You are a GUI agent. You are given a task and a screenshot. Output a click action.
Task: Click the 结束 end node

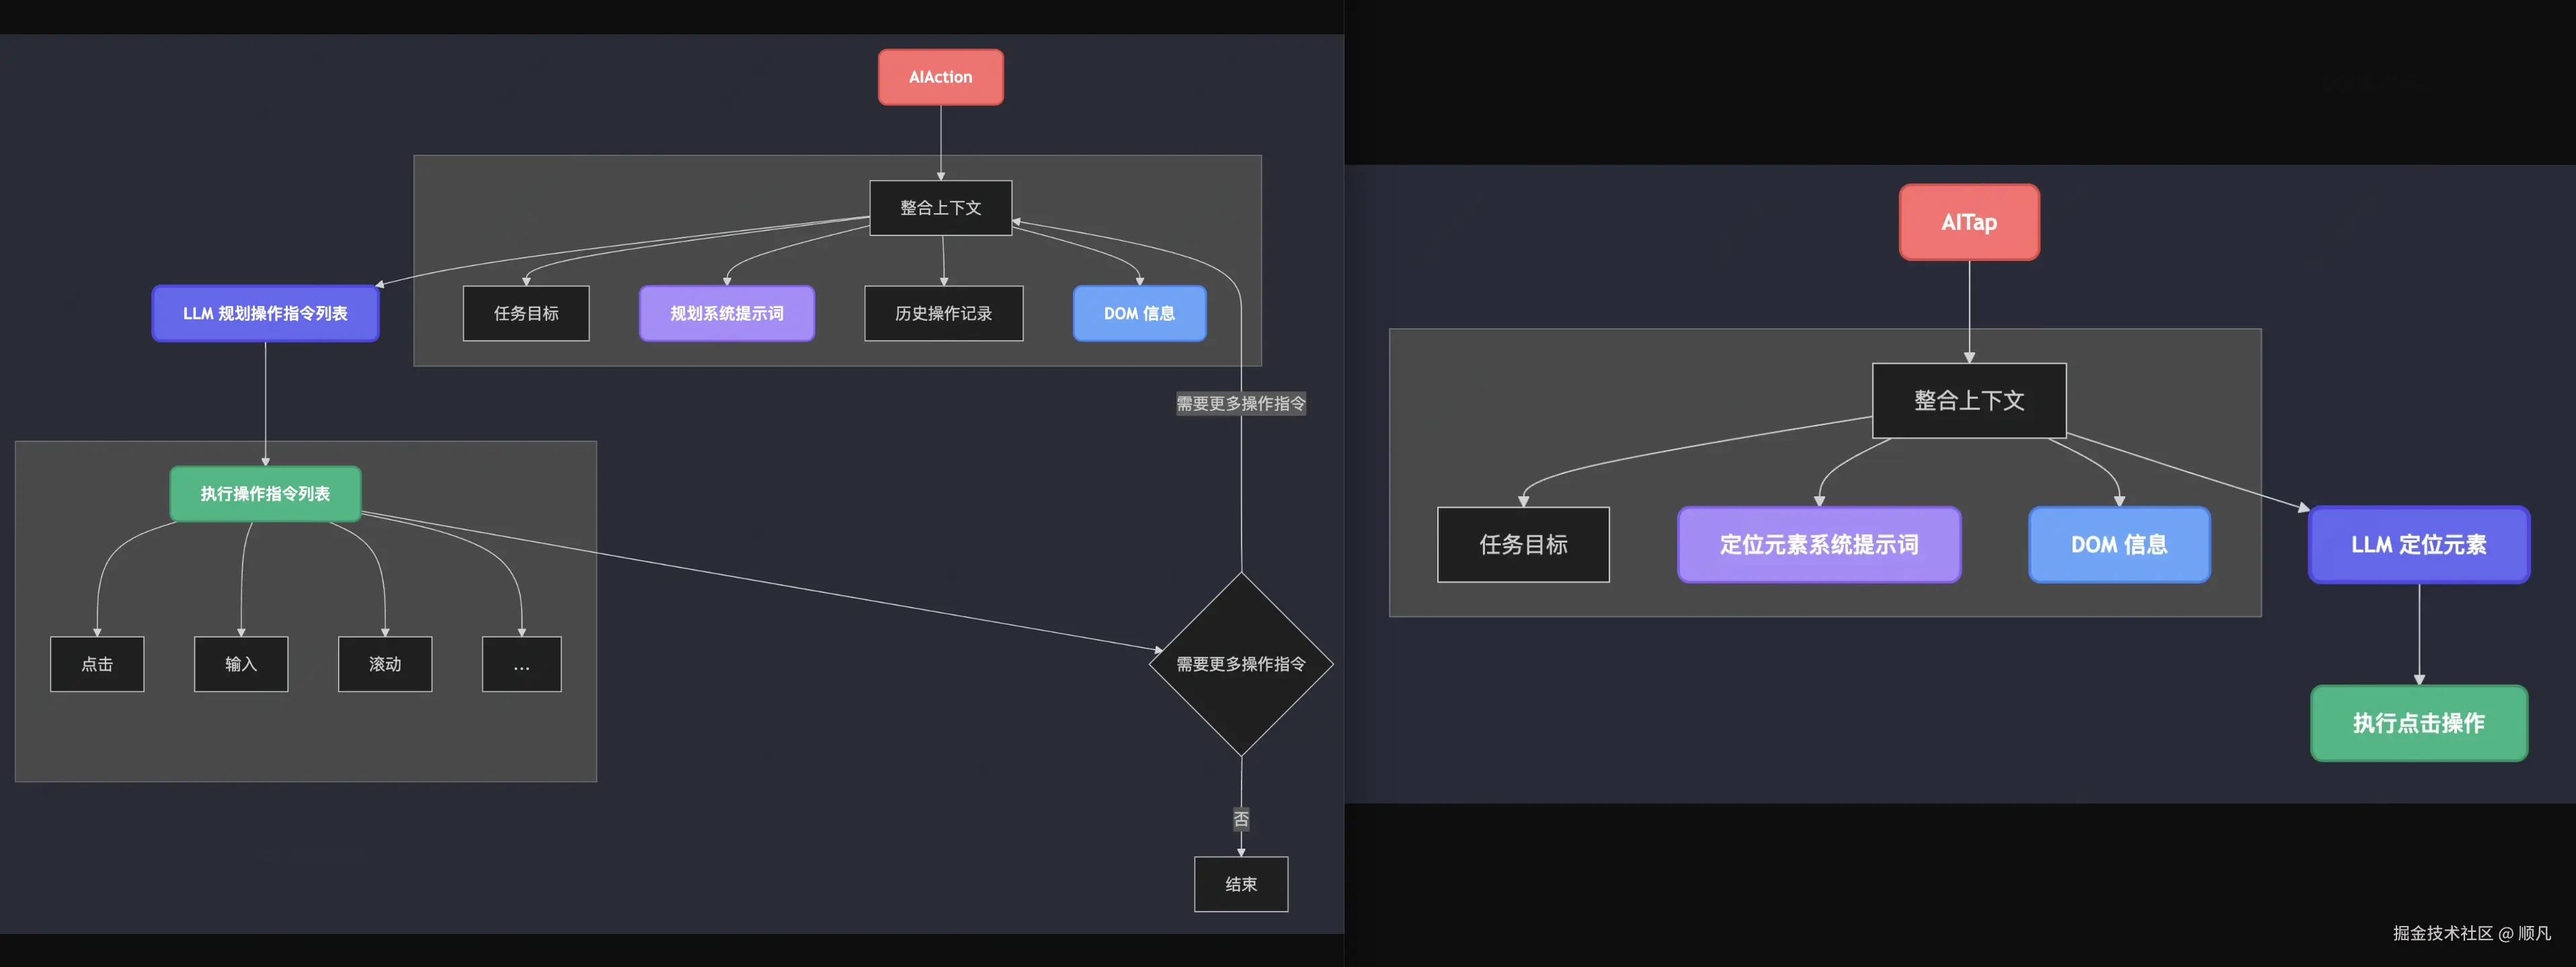[x=1240, y=884]
